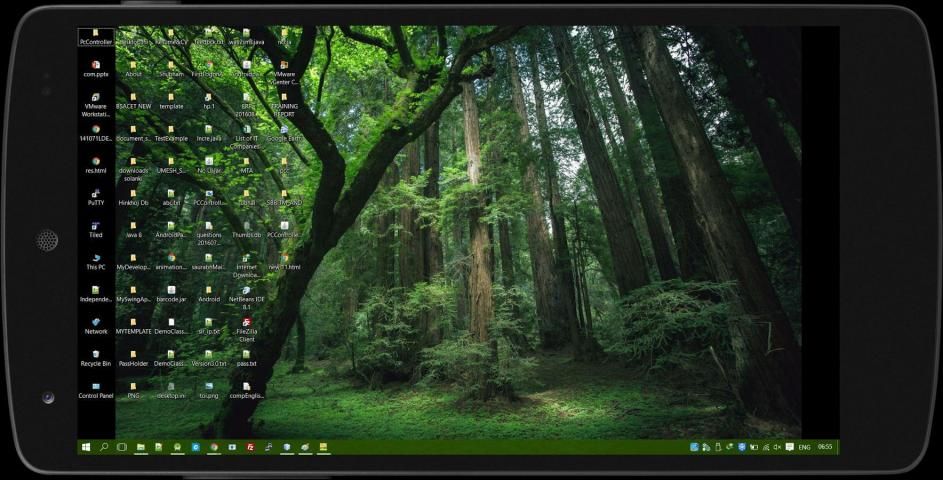
Task: Open the Network desktop icon
Action: (x=95, y=323)
